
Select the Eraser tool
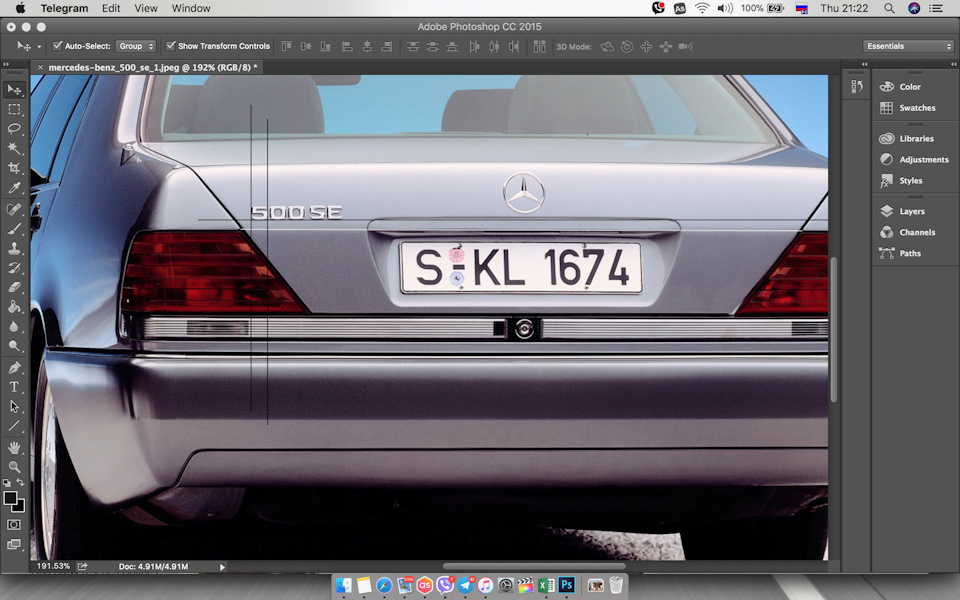tap(13, 287)
